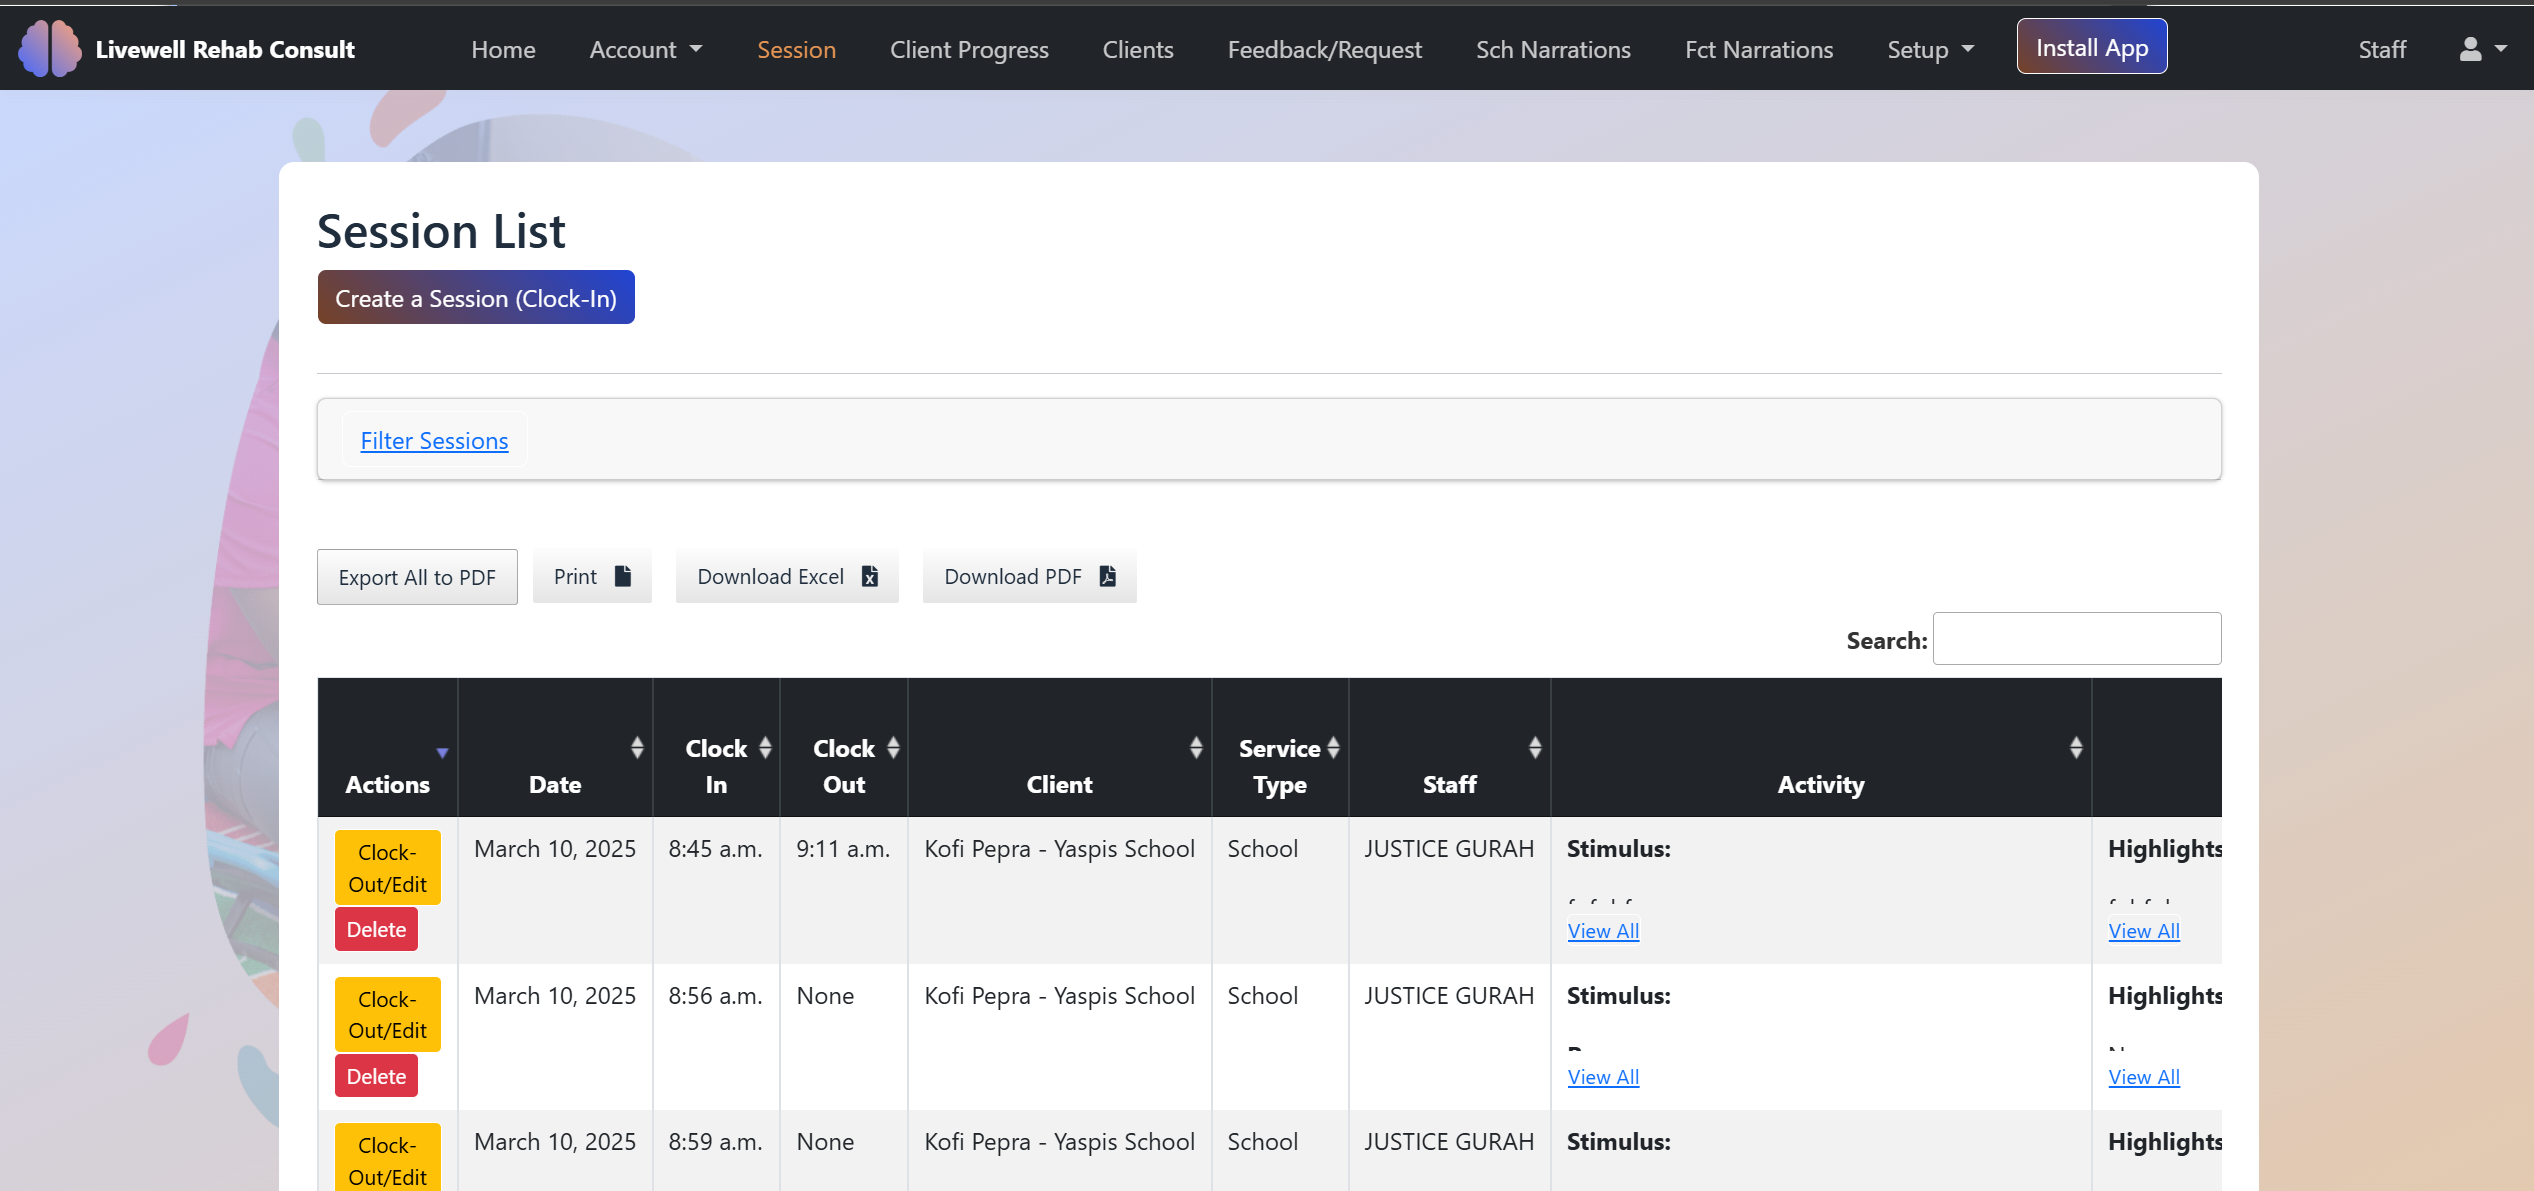Screen dimensions: 2534x1191
Task: Expand the Setup dropdown menu
Action: [x=1930, y=49]
